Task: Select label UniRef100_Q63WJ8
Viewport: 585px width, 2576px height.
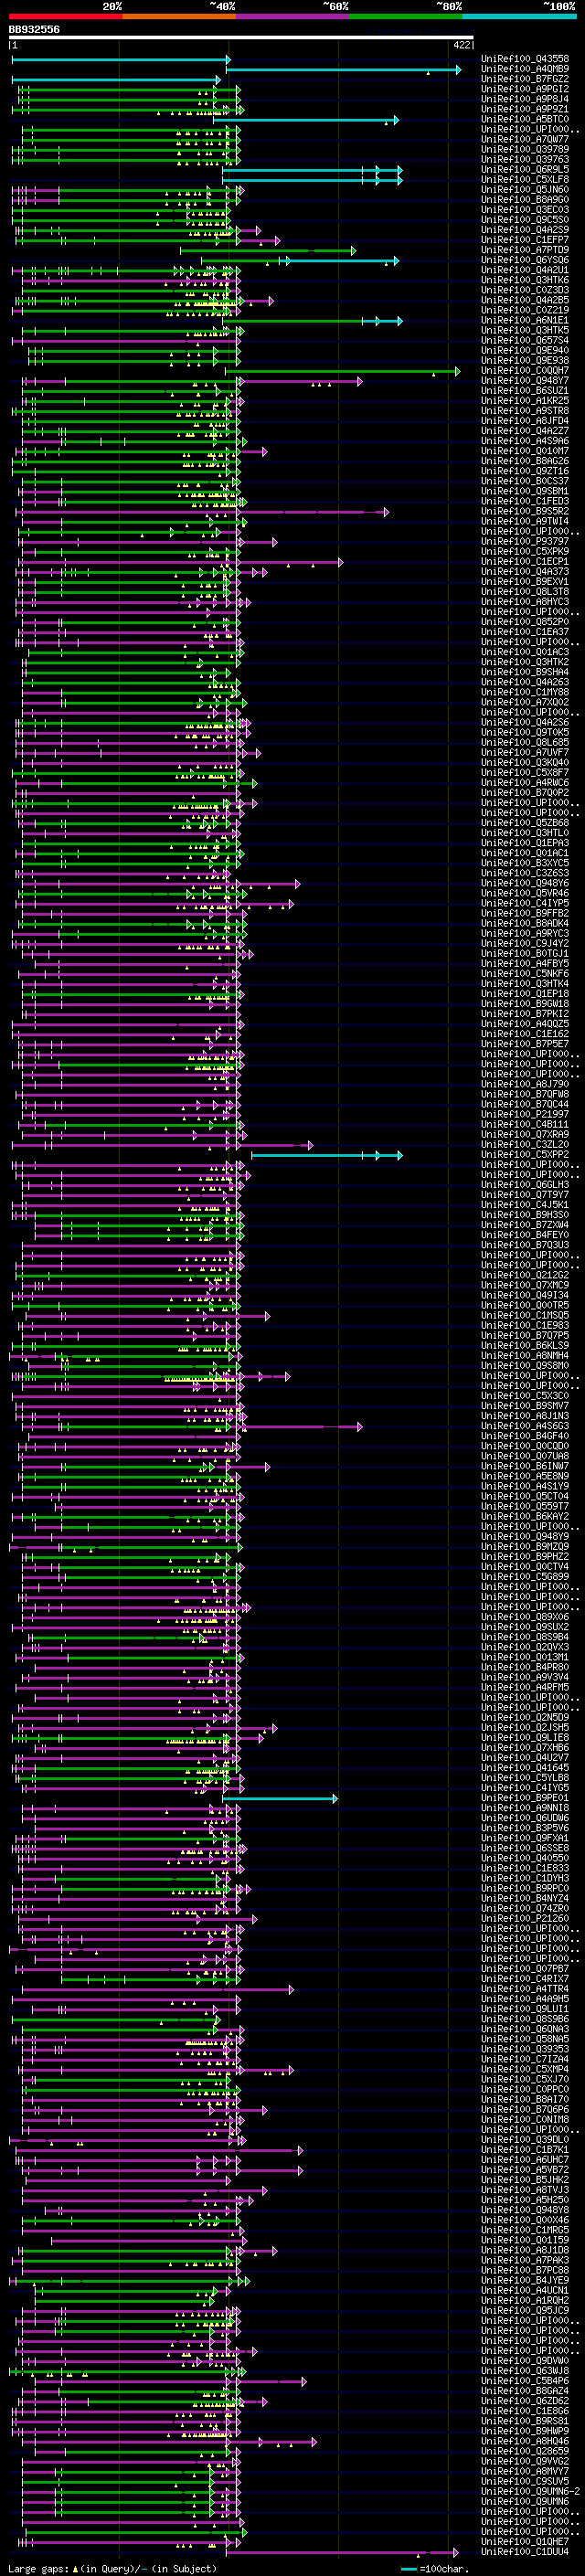Action: pos(525,2370)
